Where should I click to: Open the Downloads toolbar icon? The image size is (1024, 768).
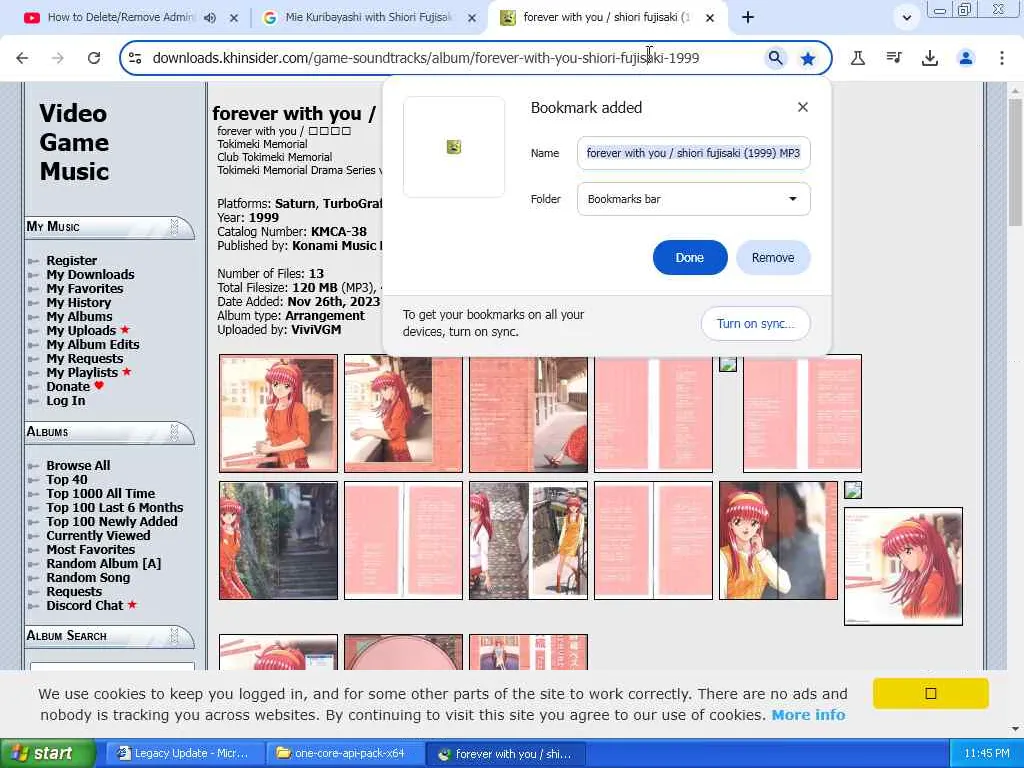tap(930, 58)
